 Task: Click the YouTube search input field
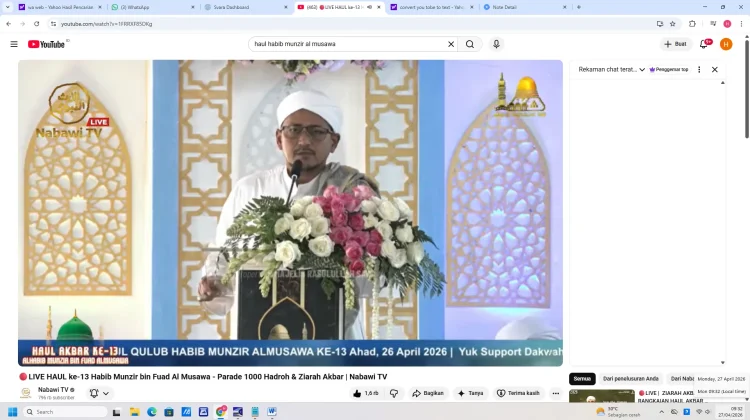[x=347, y=44]
